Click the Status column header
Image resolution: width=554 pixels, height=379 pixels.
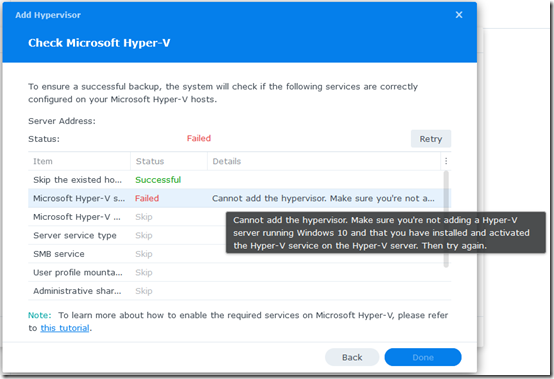click(169, 161)
